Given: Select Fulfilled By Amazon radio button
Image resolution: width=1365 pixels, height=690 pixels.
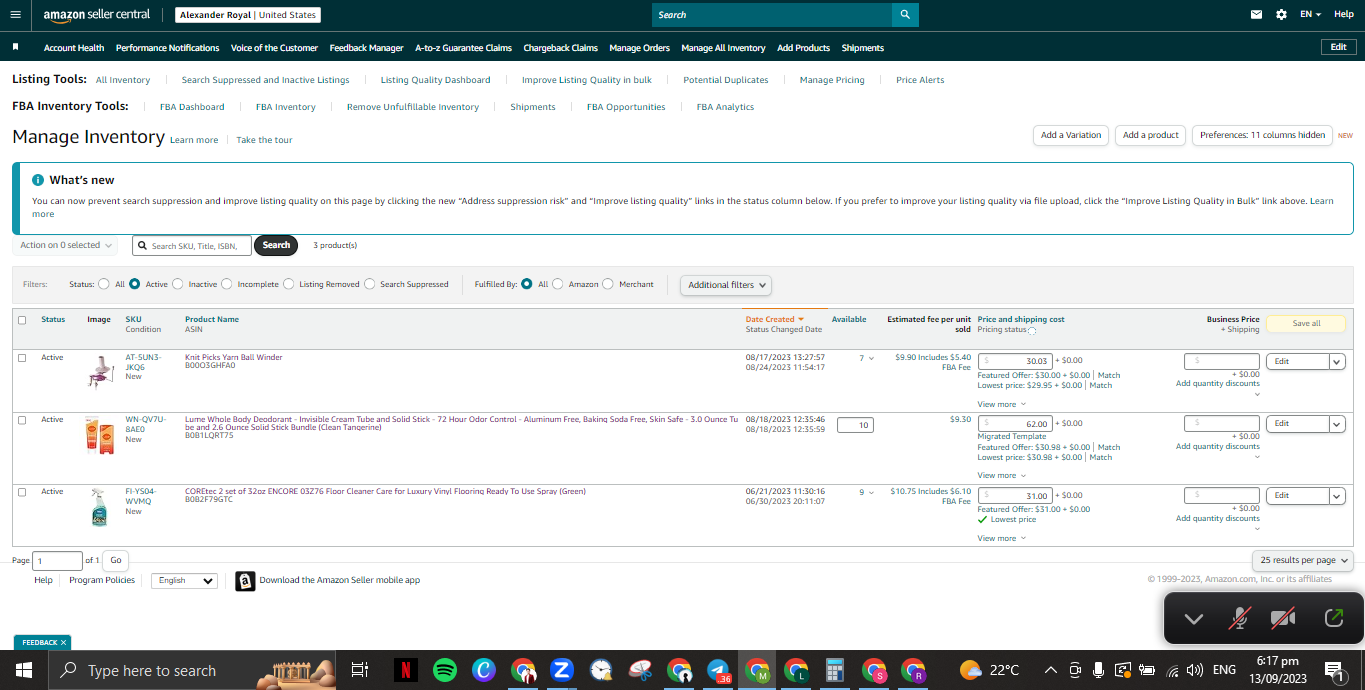Looking at the screenshot, I should pyautogui.click(x=558, y=284).
